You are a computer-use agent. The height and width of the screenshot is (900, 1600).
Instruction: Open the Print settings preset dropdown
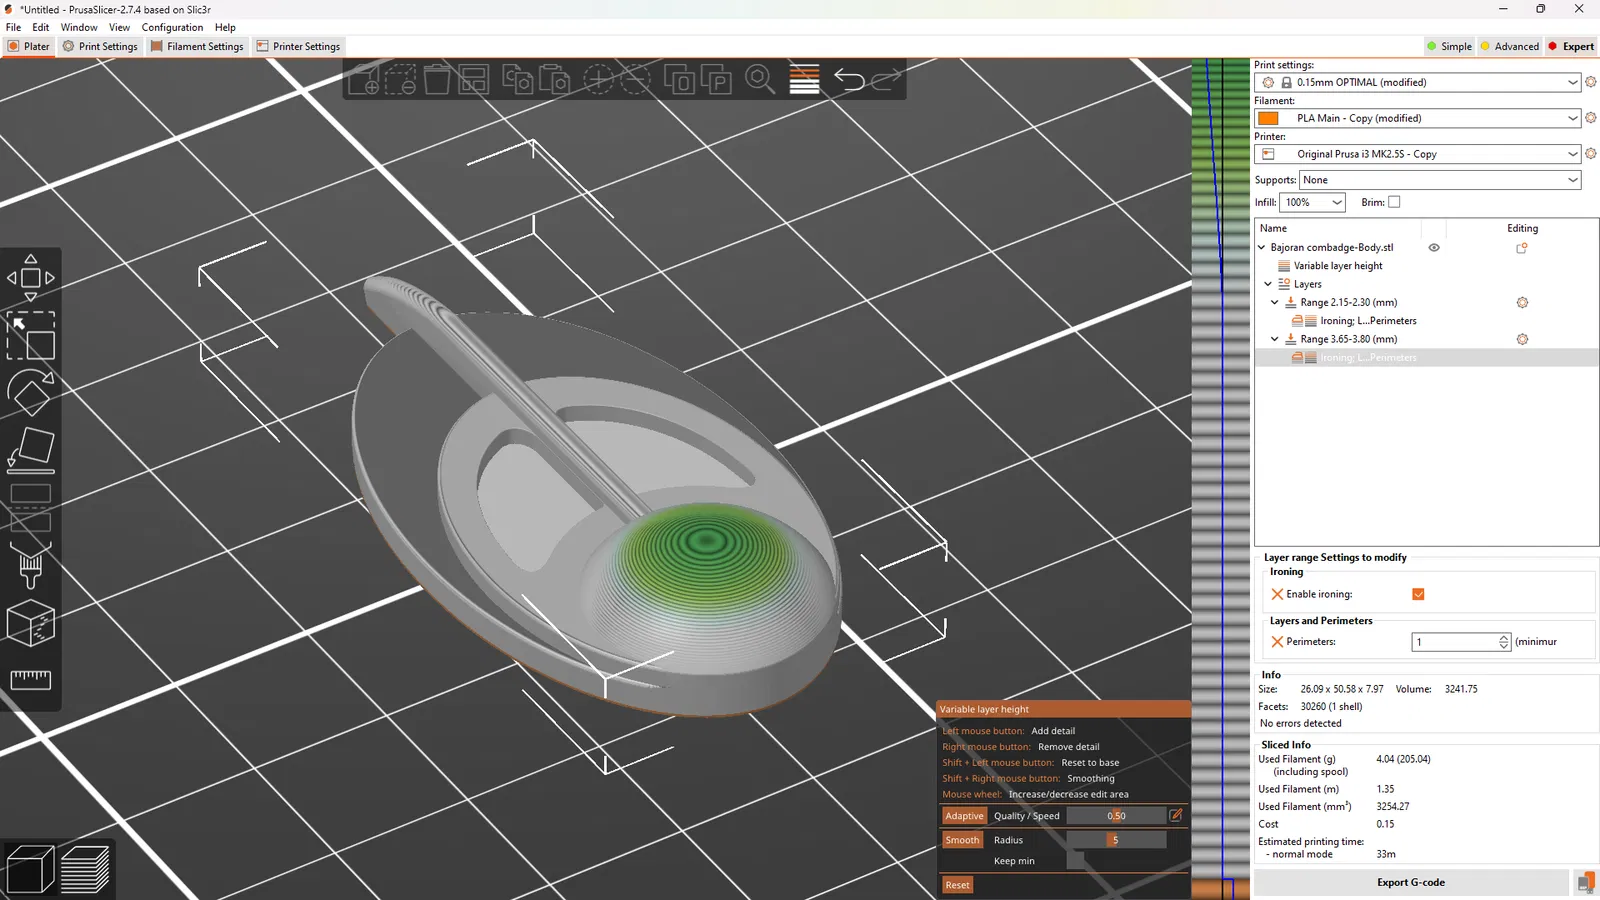tap(1418, 82)
